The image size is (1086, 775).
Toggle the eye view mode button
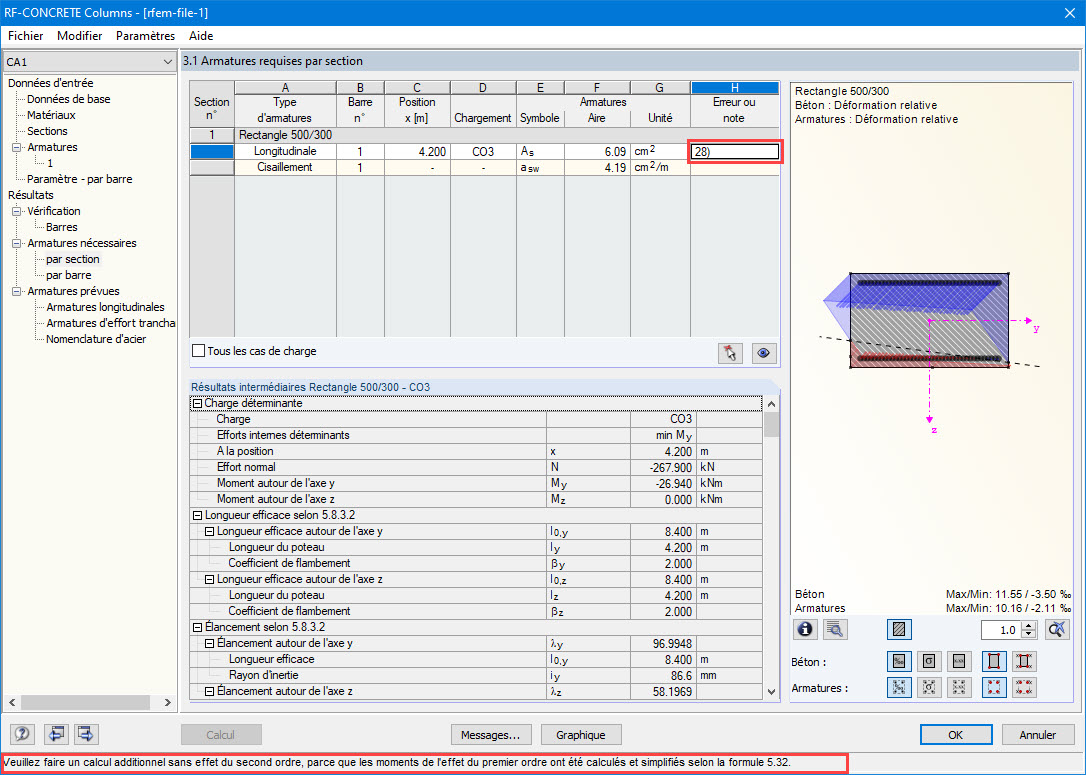click(x=763, y=353)
